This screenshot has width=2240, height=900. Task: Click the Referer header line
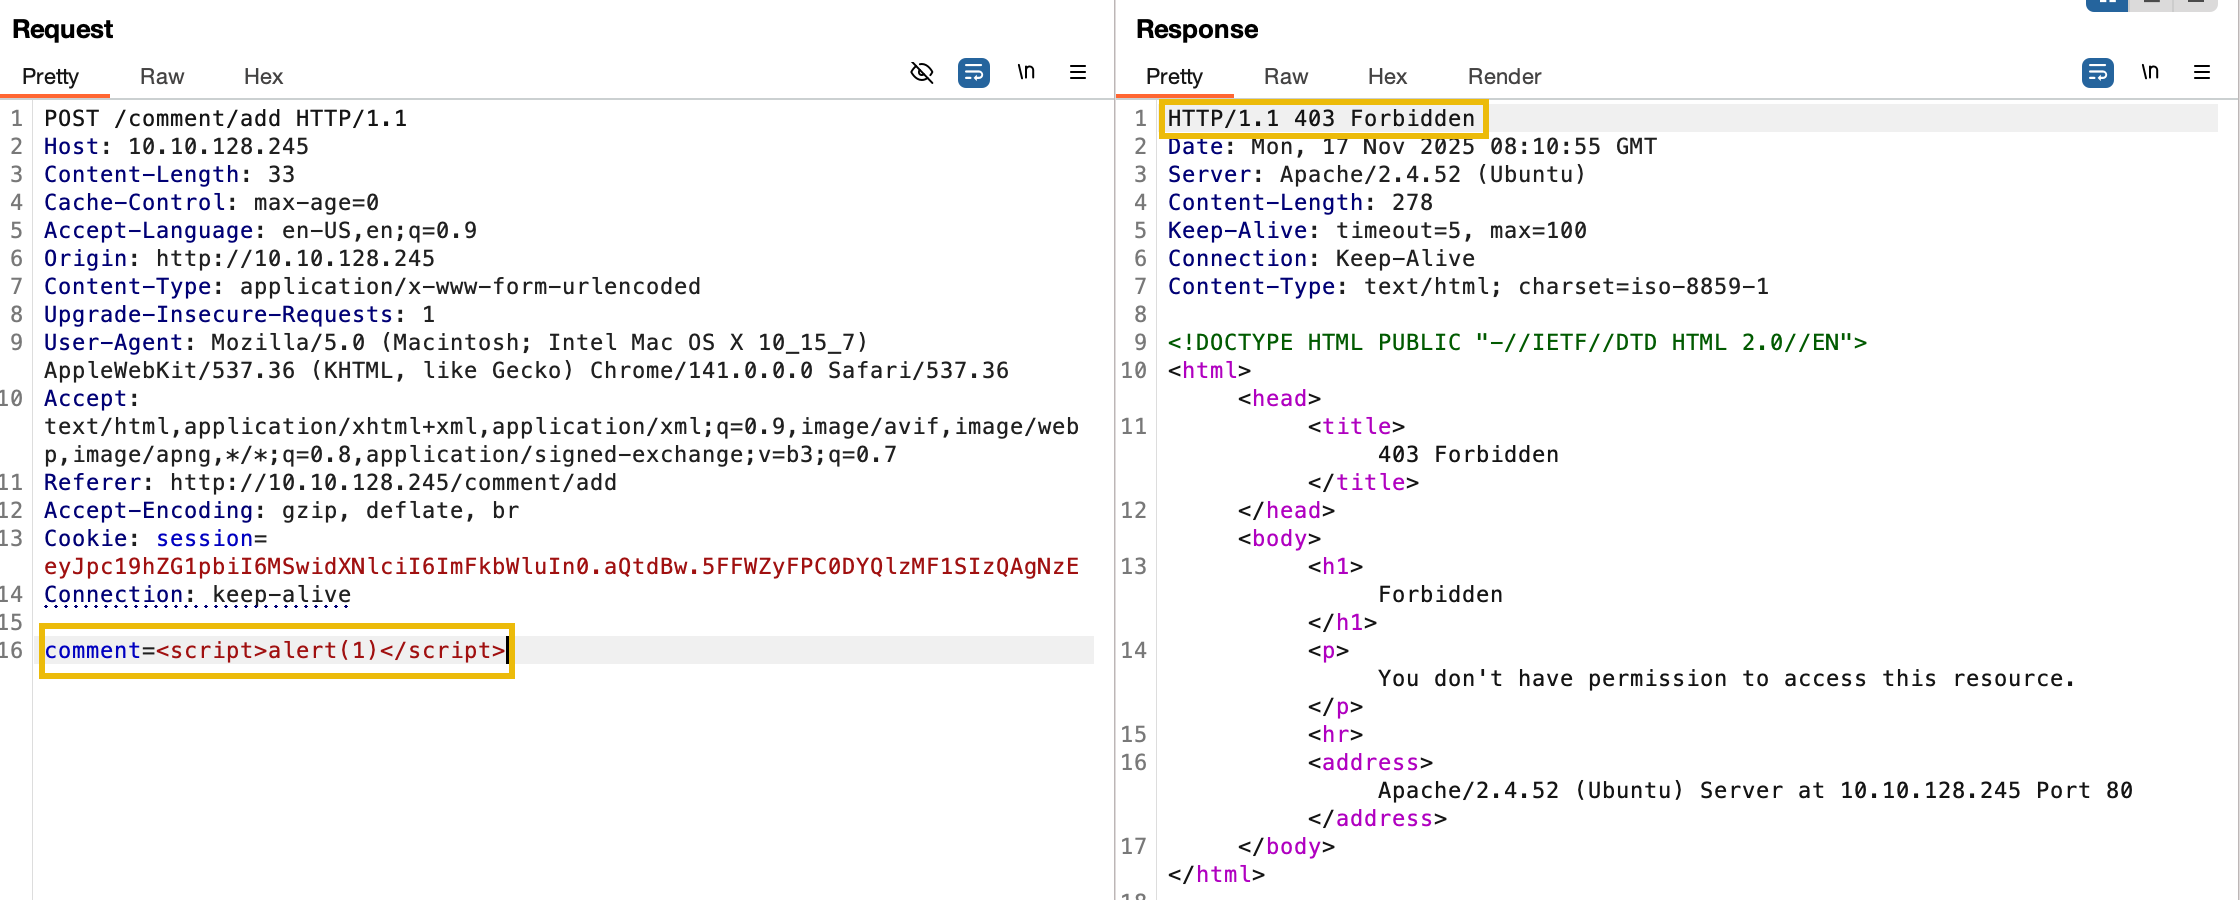pos(330,482)
